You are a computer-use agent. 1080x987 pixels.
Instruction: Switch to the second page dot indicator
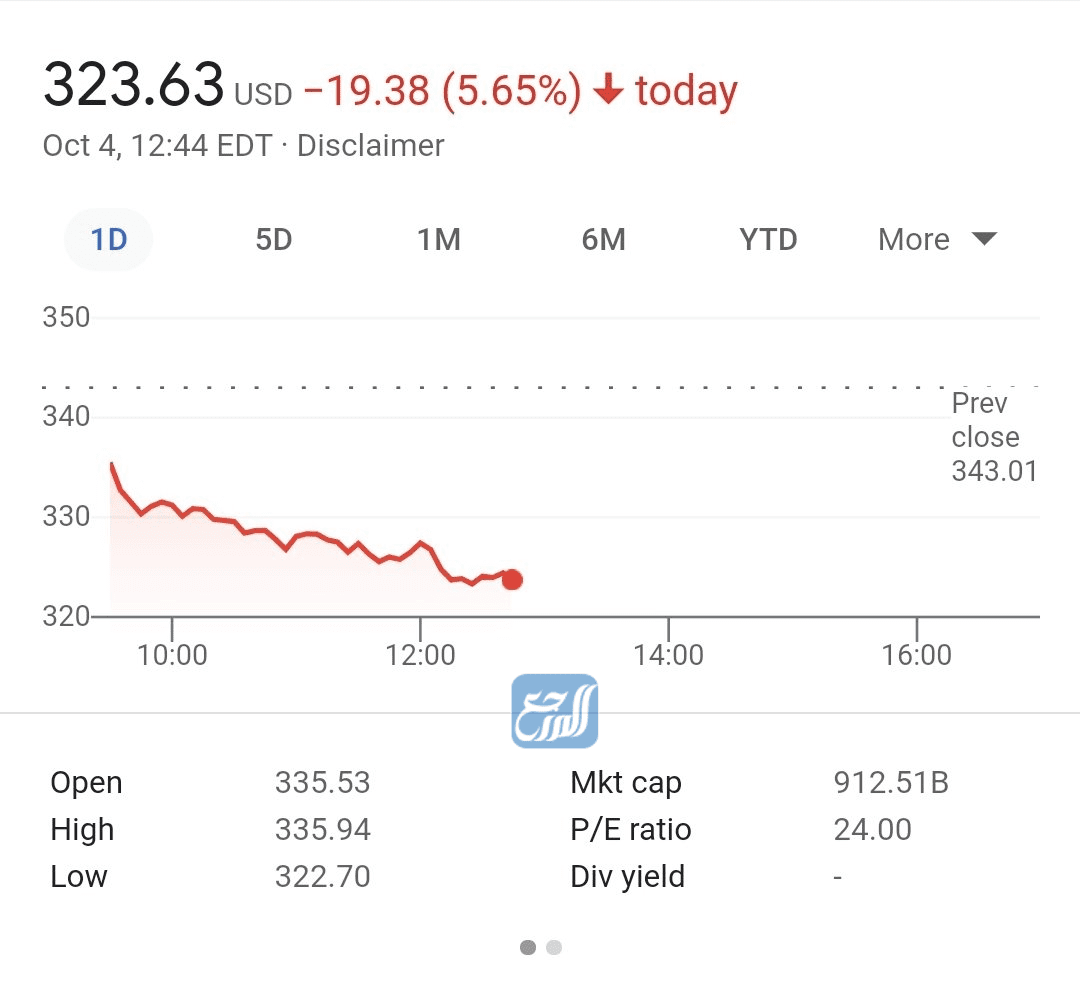pos(554,947)
